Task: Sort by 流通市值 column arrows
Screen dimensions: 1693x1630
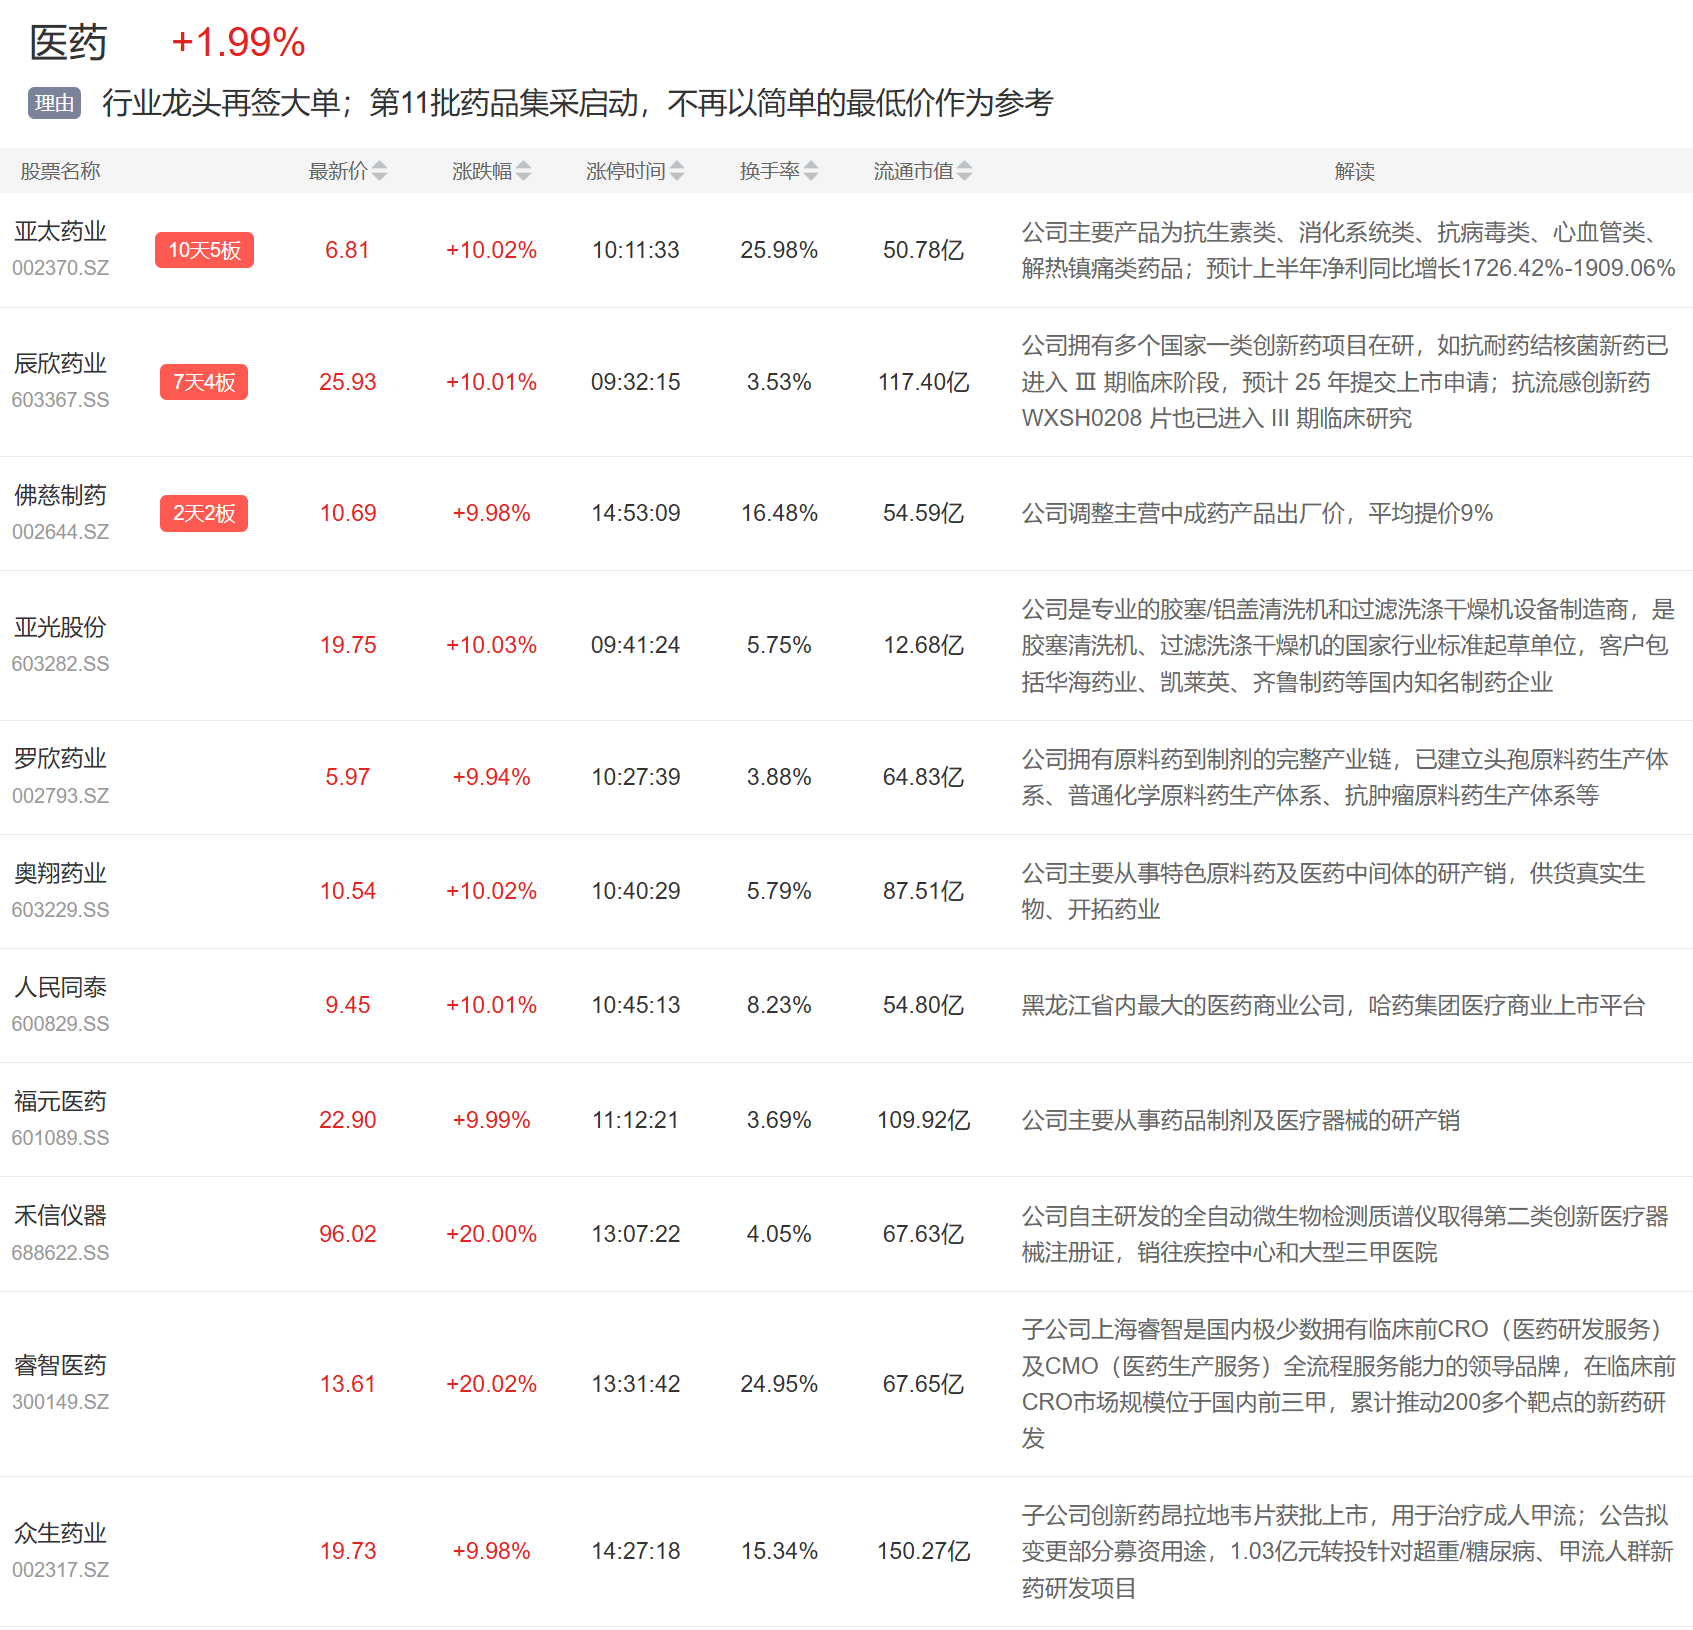Action: [964, 171]
